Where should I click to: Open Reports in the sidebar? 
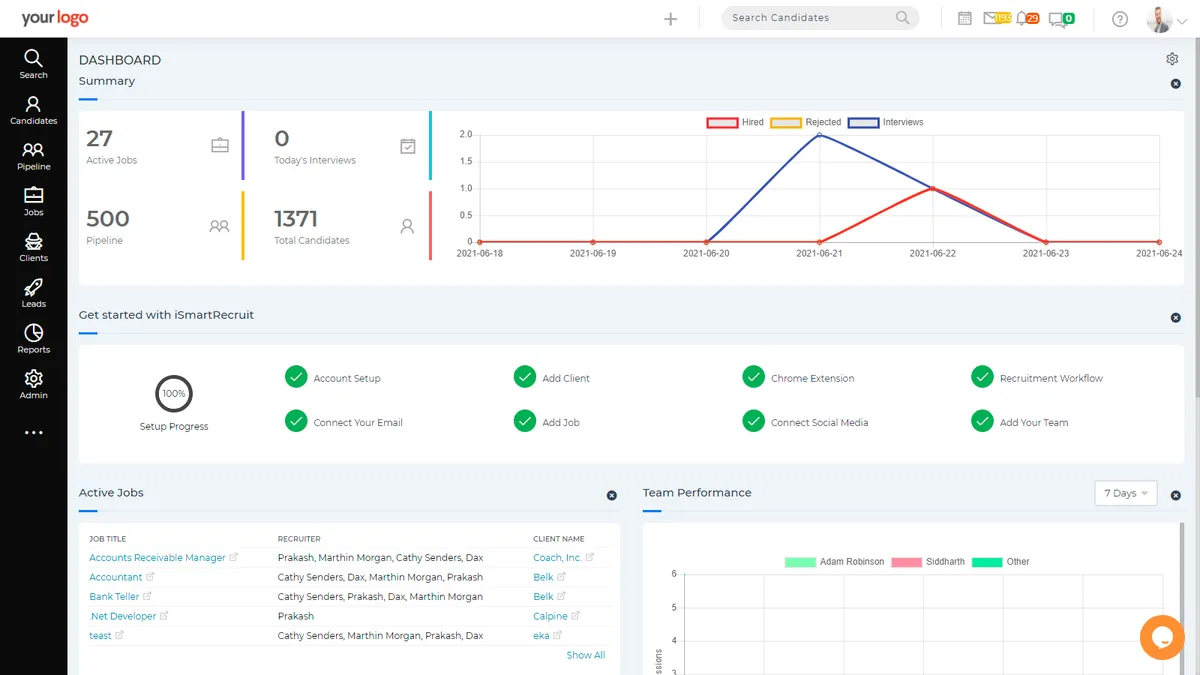tap(33, 339)
